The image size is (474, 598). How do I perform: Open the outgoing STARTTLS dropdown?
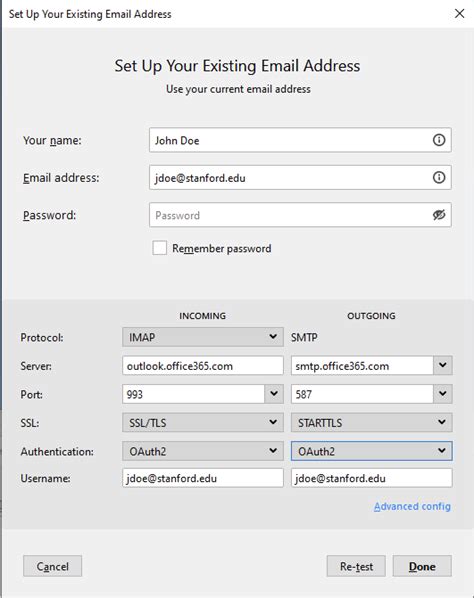coord(372,423)
